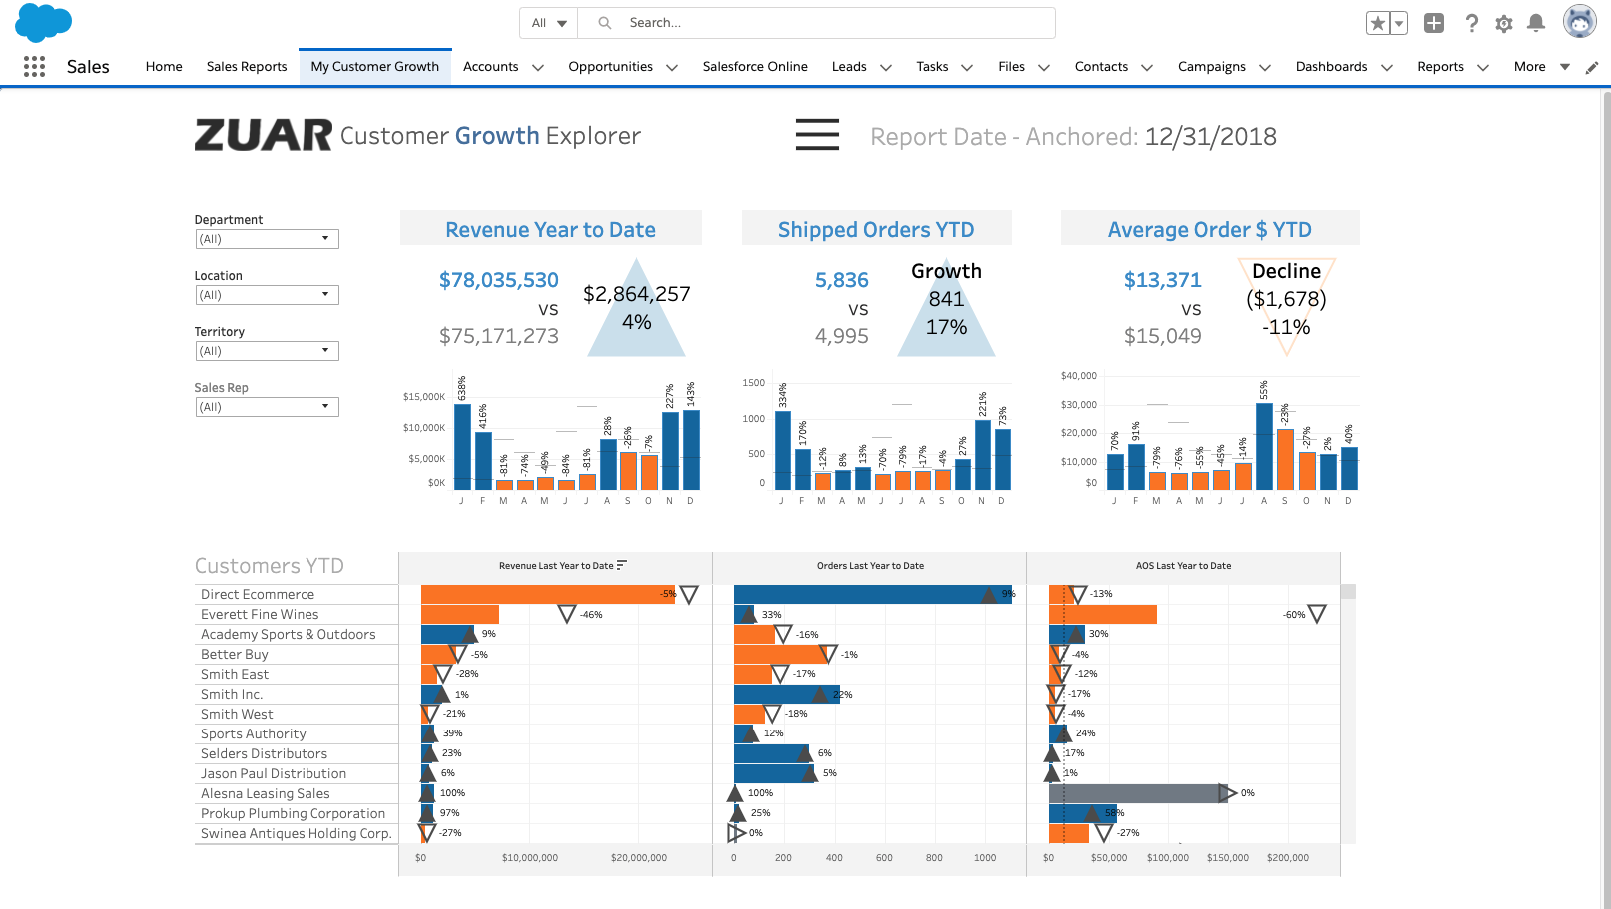
Task: Switch to the Sales Reports tab
Action: 247,67
